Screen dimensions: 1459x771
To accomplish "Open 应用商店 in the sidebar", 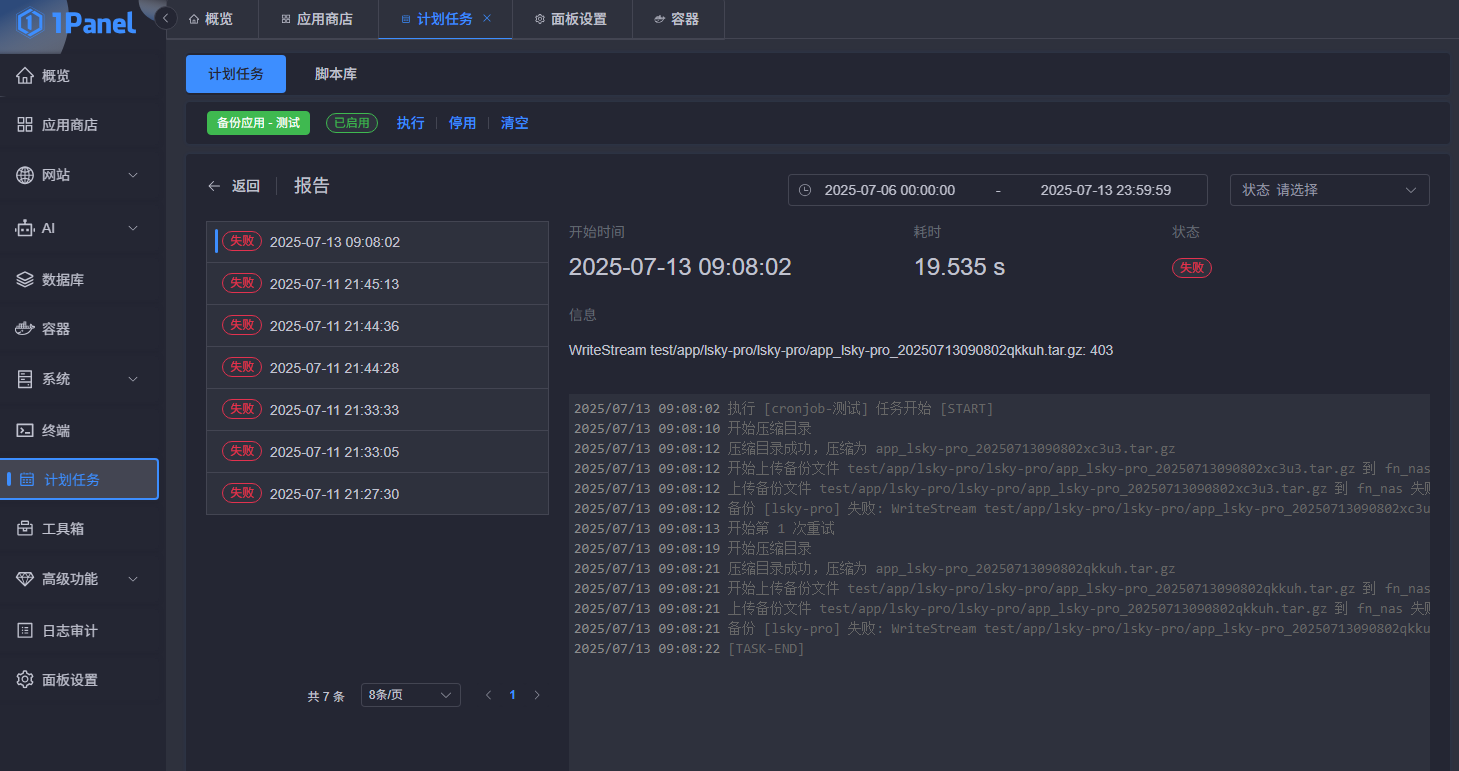I will point(80,125).
